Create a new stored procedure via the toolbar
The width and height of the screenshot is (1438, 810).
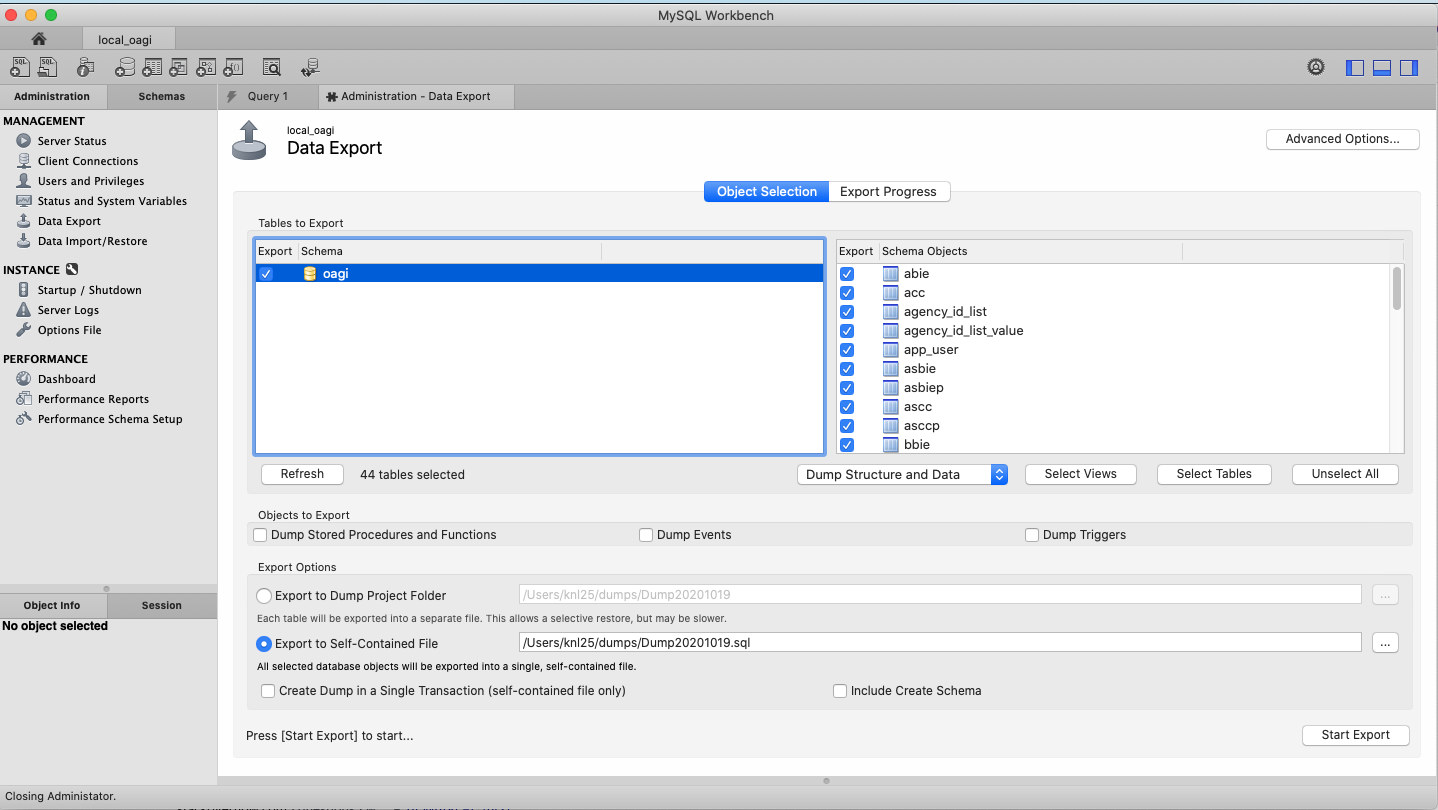206,67
